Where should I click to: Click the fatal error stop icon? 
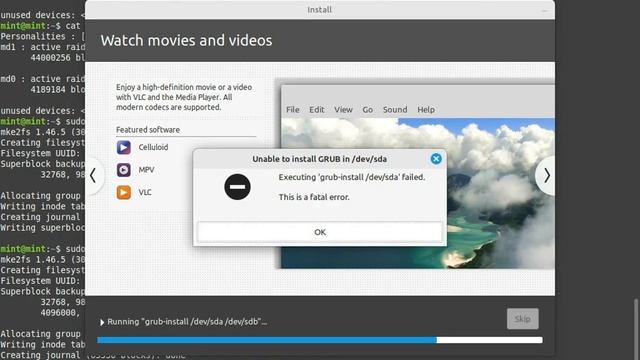click(x=237, y=187)
